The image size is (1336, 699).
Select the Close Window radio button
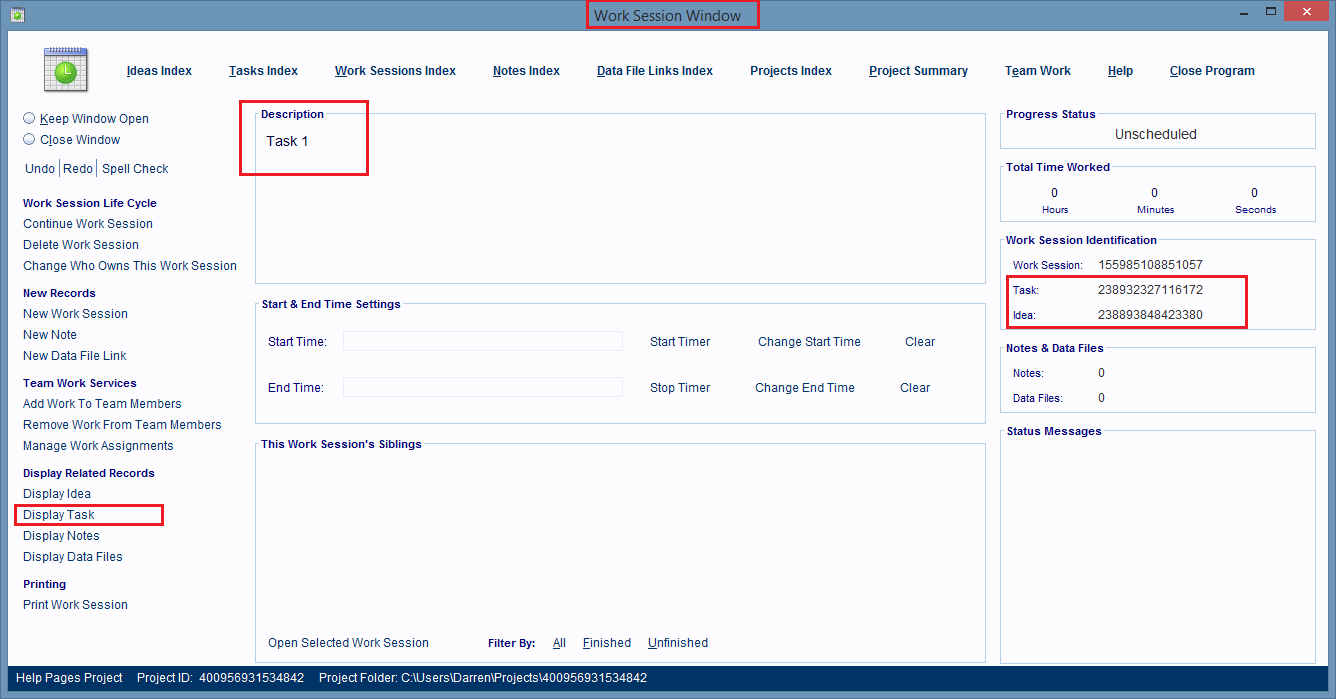coord(29,139)
